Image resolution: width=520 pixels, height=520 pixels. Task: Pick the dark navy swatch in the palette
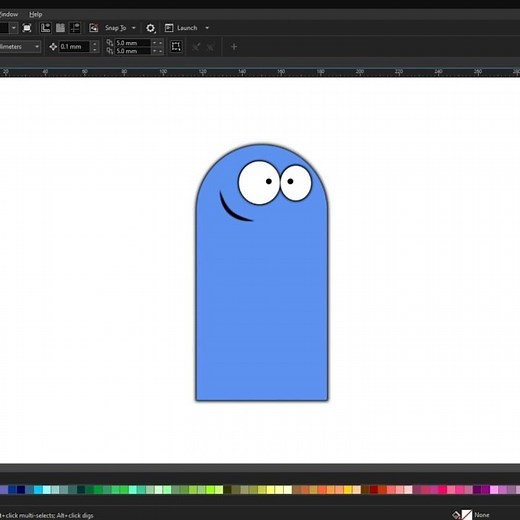point(21,490)
